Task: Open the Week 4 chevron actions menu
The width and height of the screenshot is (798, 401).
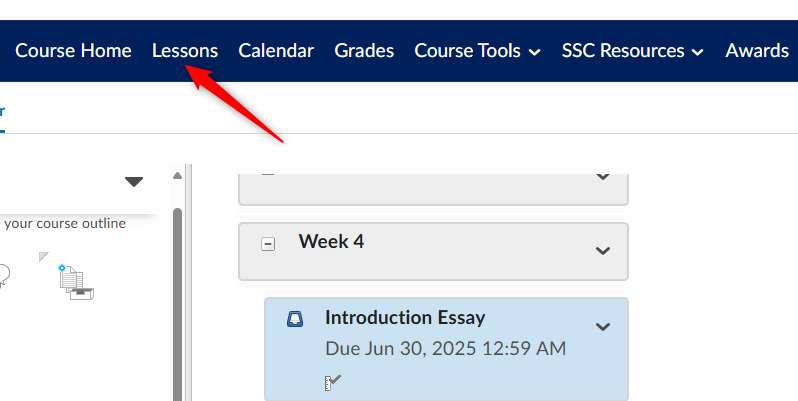Action: (x=603, y=250)
